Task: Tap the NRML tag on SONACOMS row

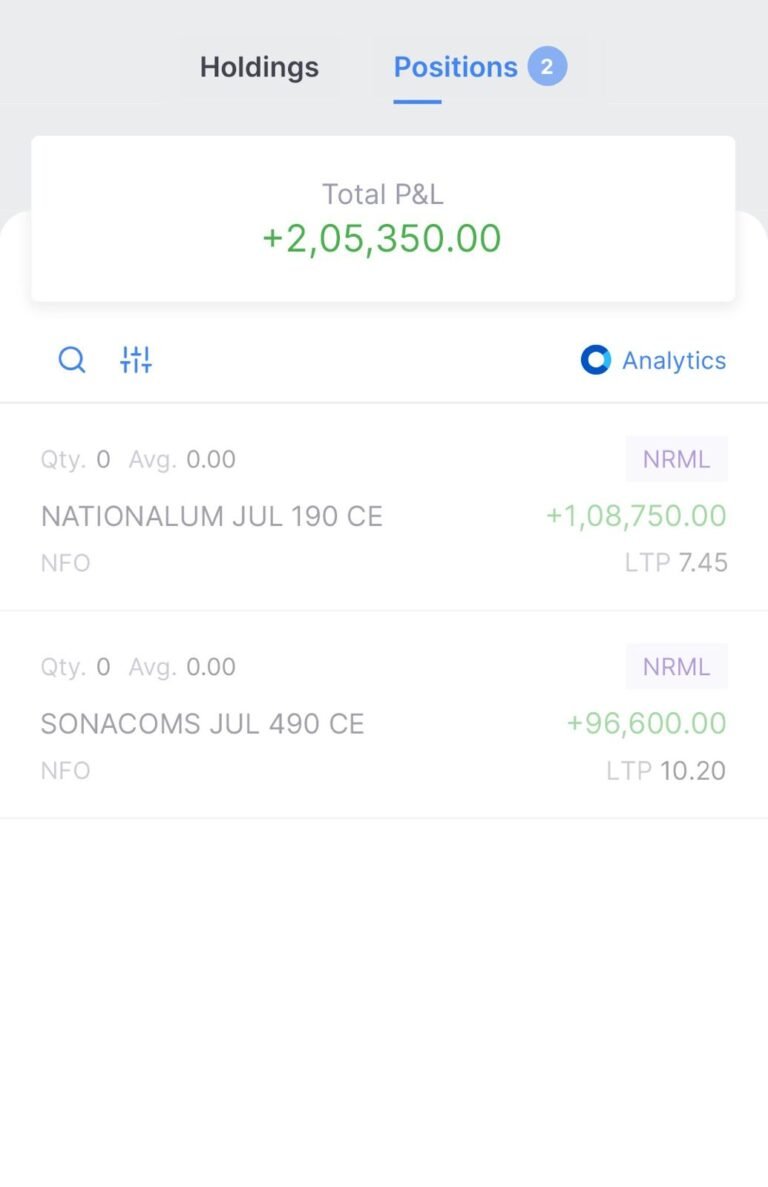Action: (x=676, y=666)
